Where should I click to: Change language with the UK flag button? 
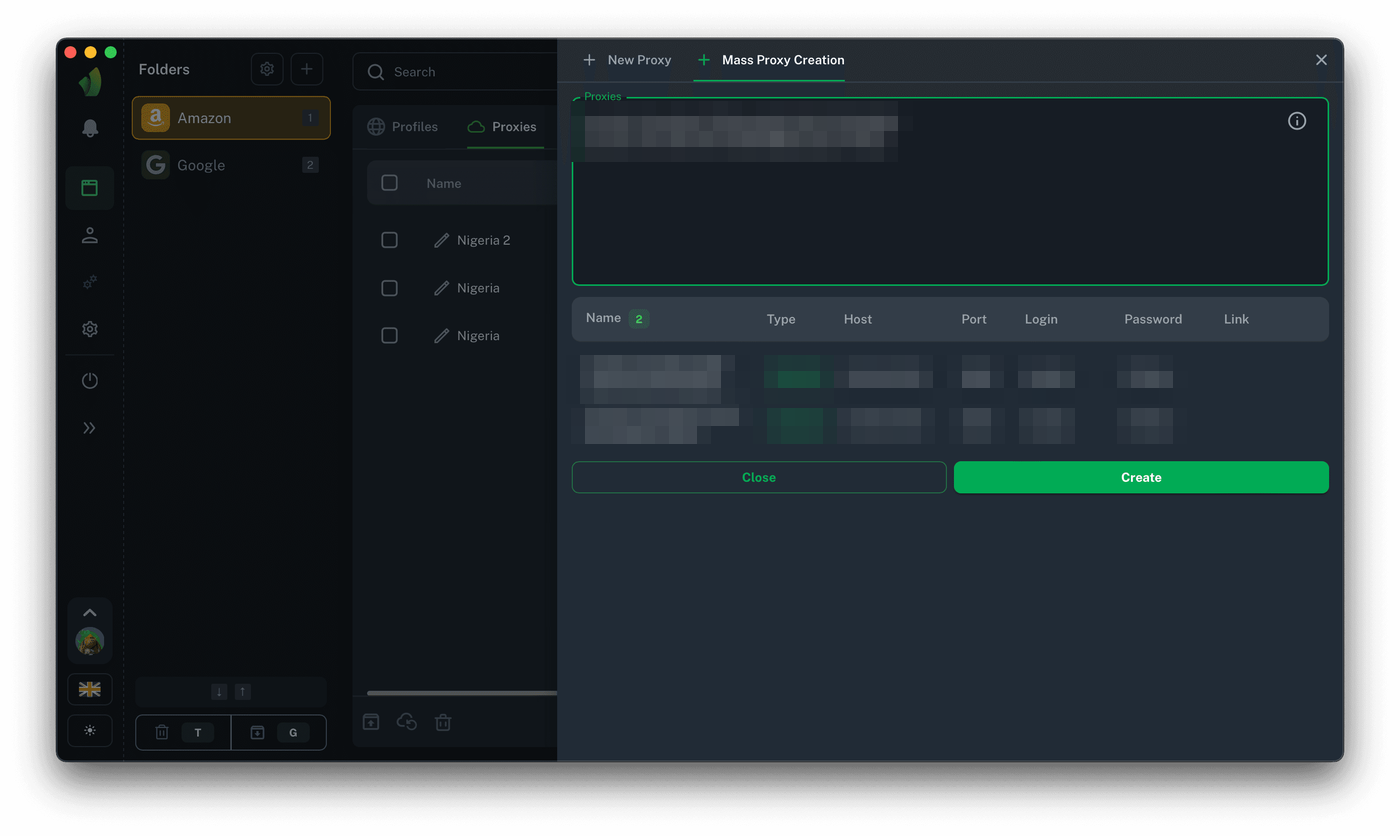pos(90,689)
